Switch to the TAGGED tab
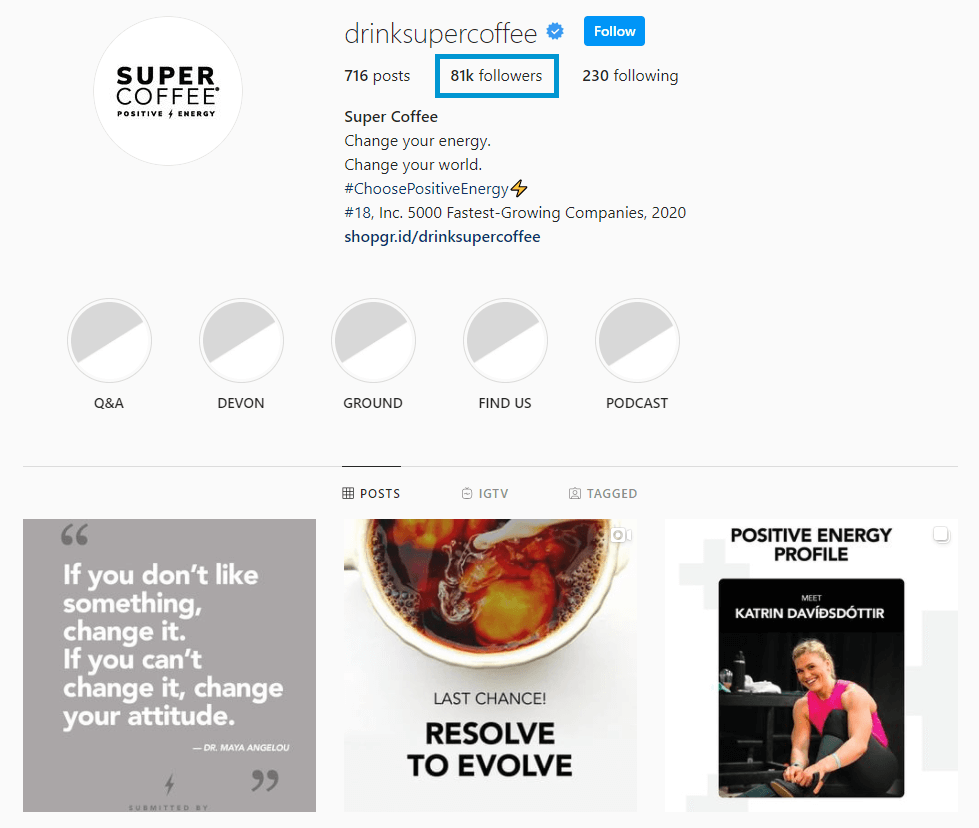979x828 pixels. (x=603, y=493)
